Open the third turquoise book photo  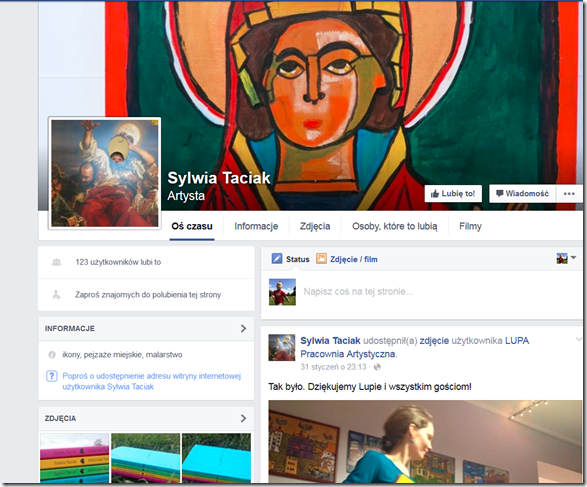click(x=216, y=458)
